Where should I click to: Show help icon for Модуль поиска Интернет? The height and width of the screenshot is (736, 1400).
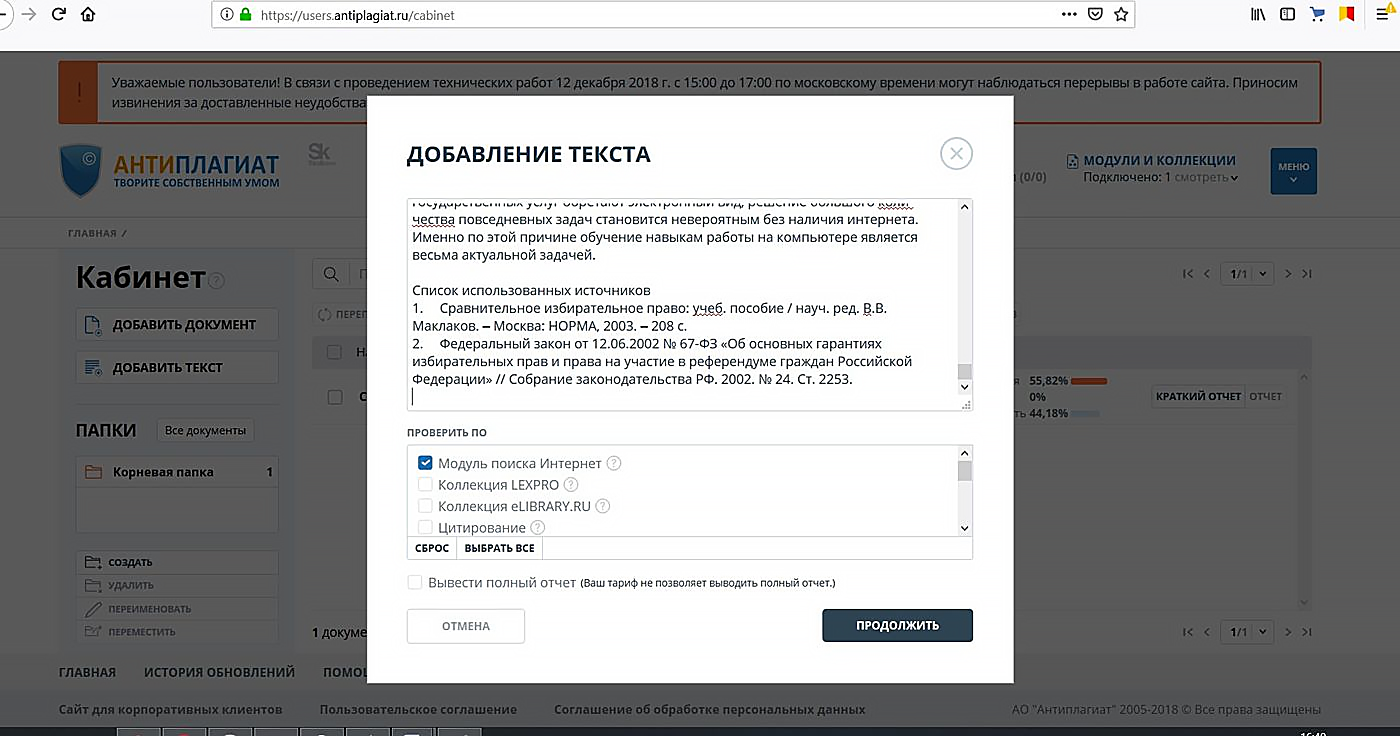tap(614, 463)
